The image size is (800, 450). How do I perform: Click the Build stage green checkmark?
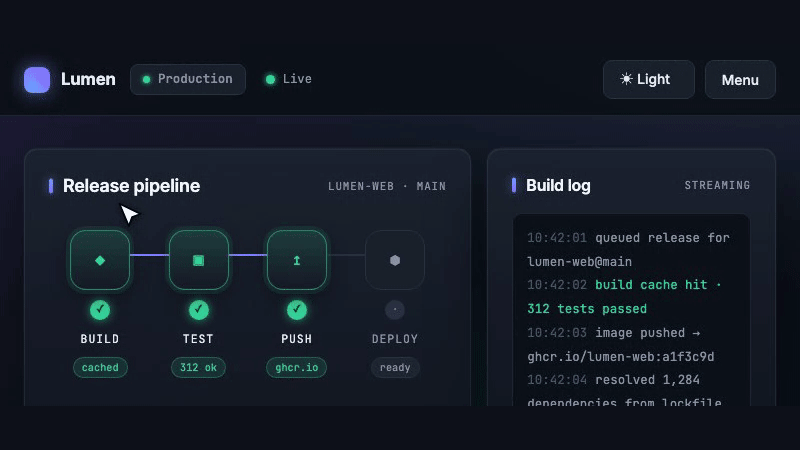point(100,310)
